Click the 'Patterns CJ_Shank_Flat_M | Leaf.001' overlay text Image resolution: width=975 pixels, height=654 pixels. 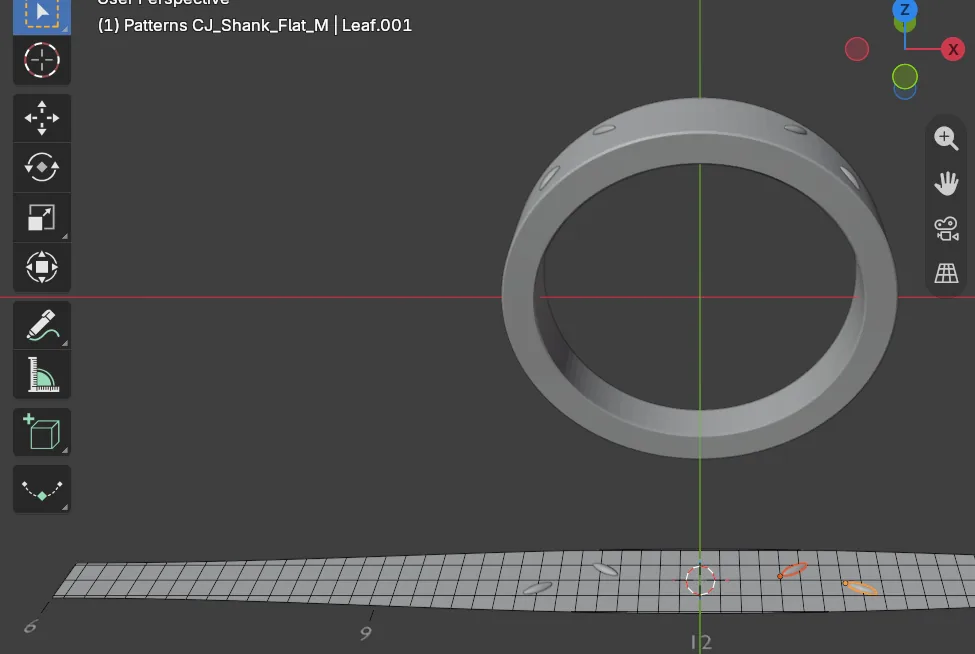(x=255, y=25)
